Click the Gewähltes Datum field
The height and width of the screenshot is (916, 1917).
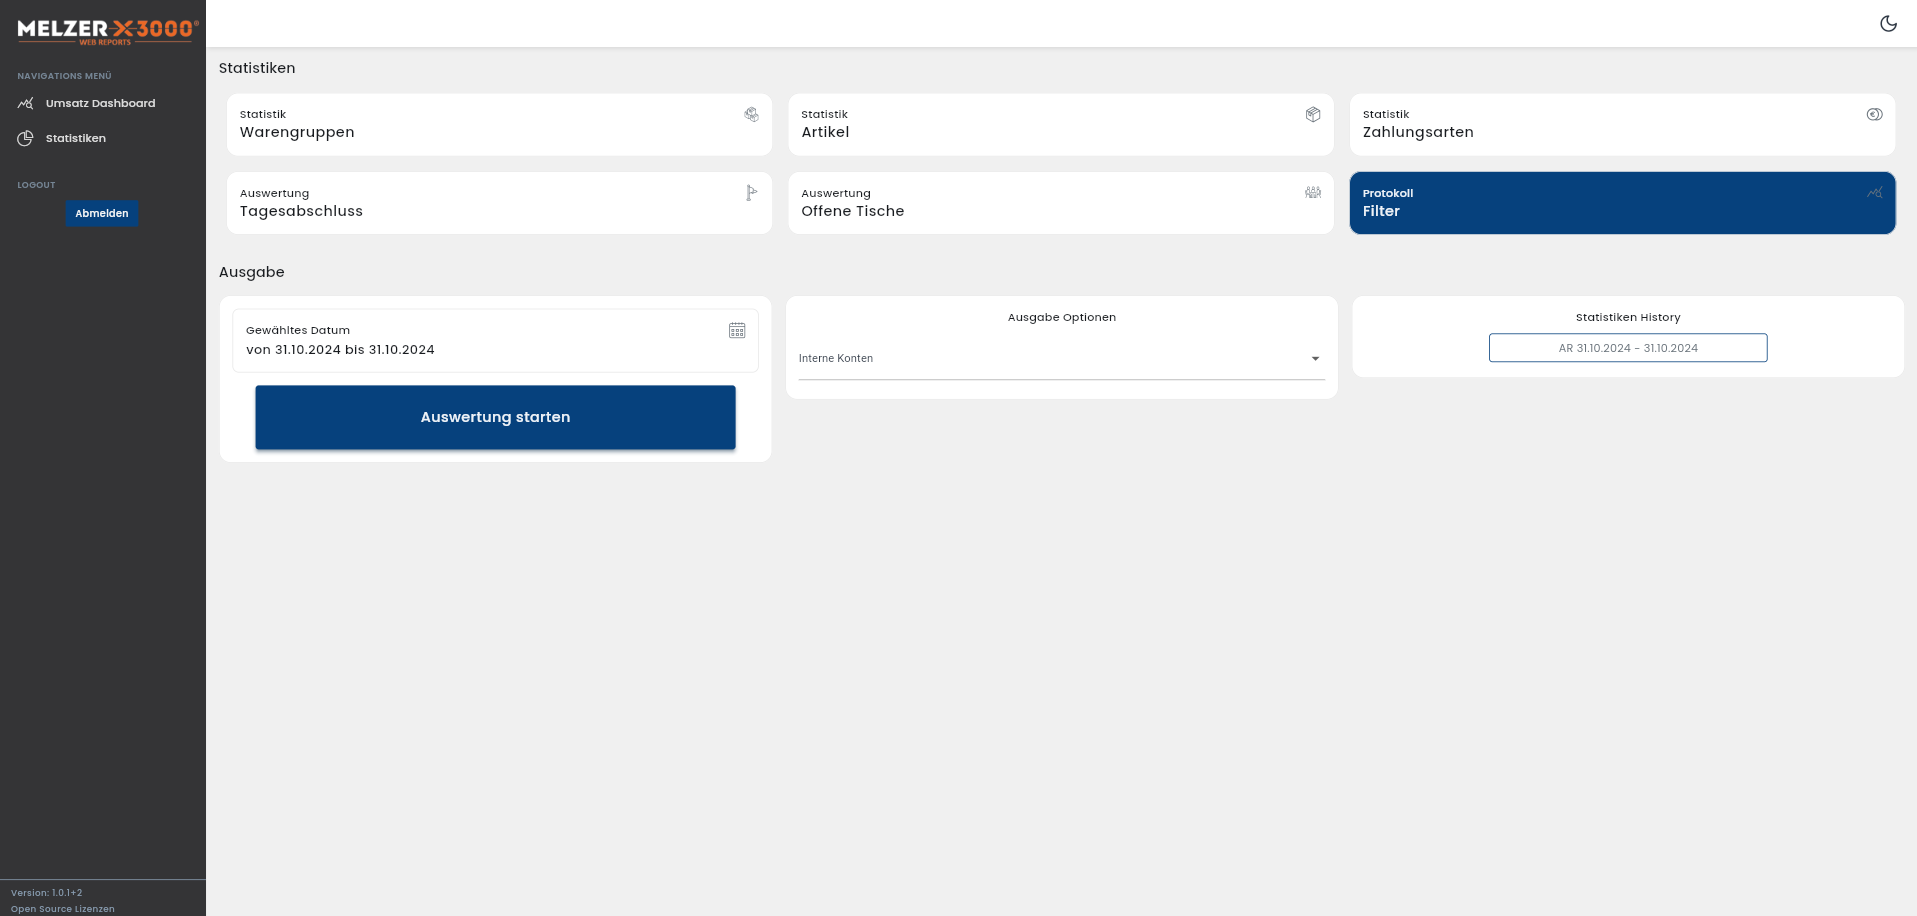click(480, 341)
